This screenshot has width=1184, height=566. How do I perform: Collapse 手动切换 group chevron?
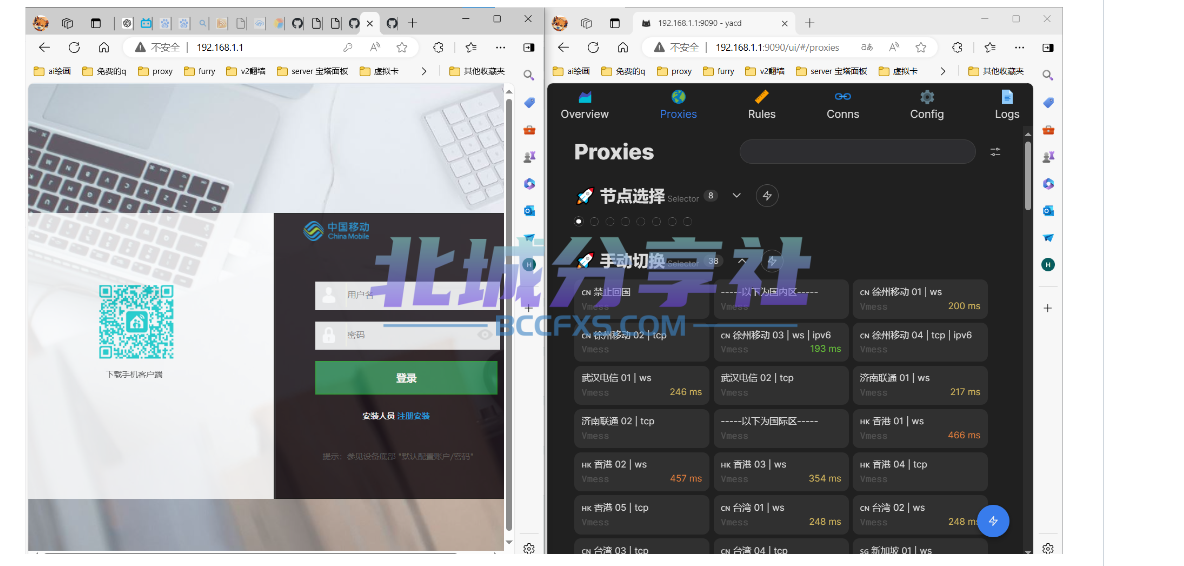pyautogui.click(x=742, y=261)
